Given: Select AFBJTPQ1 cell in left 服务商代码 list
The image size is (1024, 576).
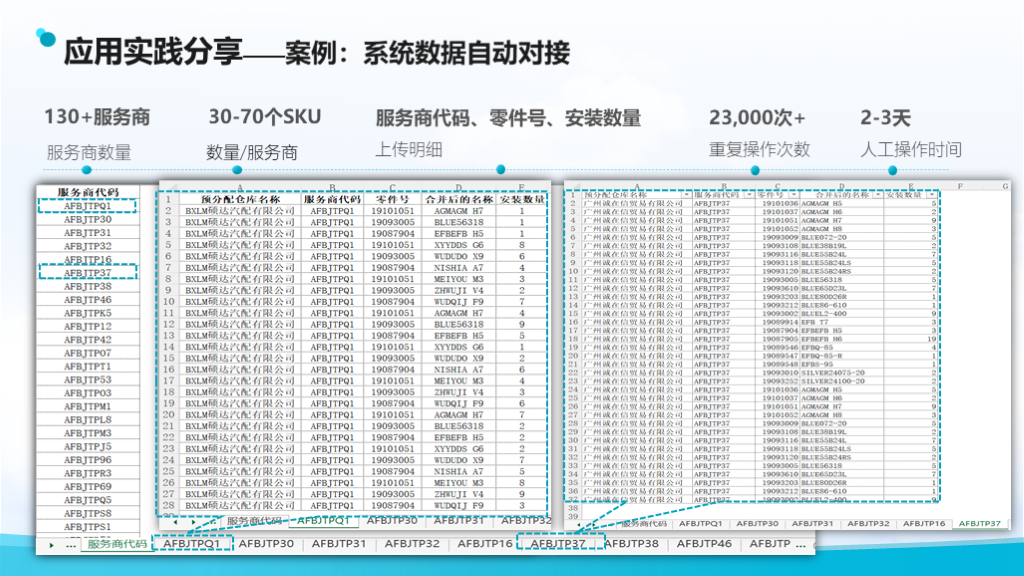Looking at the screenshot, I should point(88,206).
